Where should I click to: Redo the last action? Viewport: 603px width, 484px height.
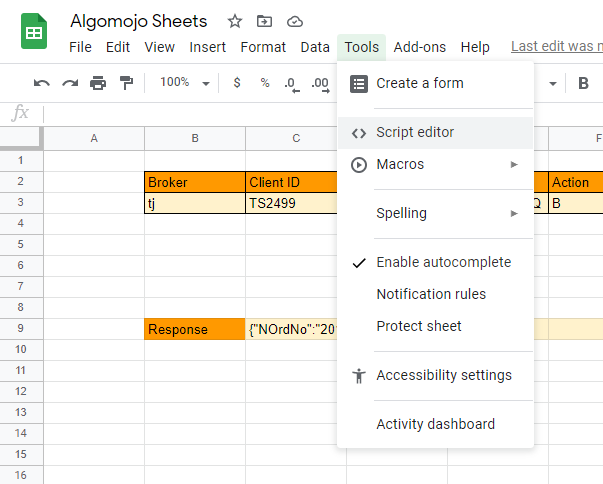pos(70,83)
